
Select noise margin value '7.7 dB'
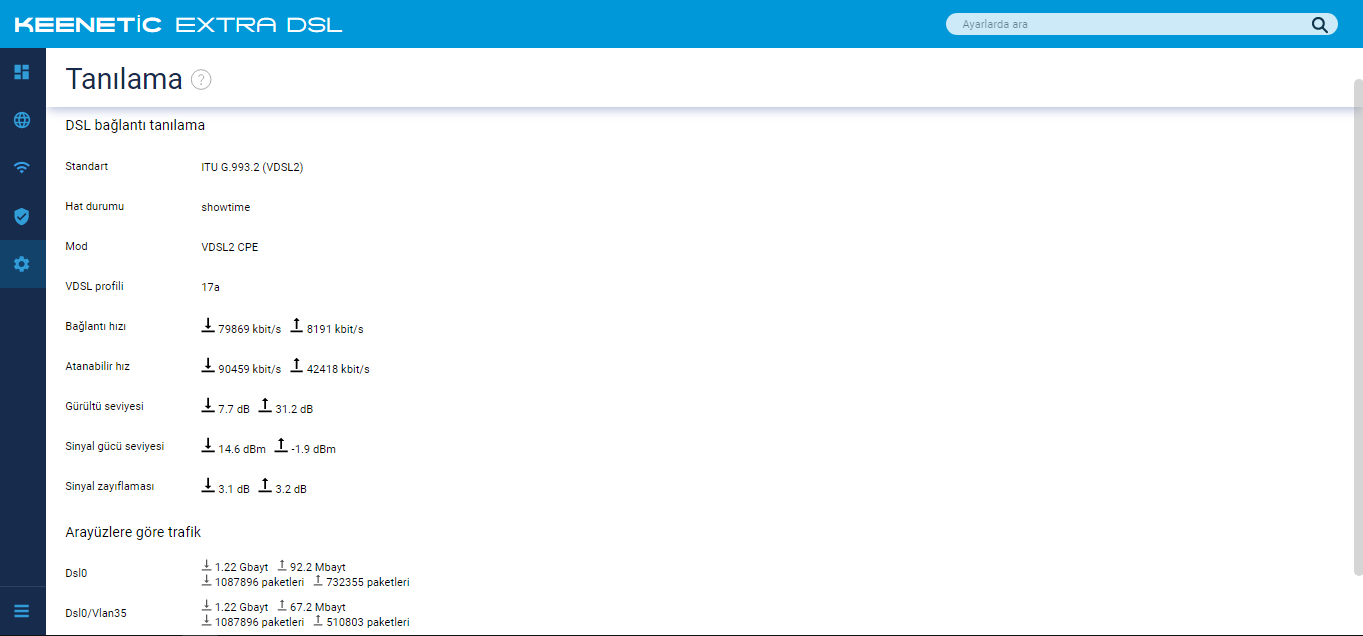(234, 409)
